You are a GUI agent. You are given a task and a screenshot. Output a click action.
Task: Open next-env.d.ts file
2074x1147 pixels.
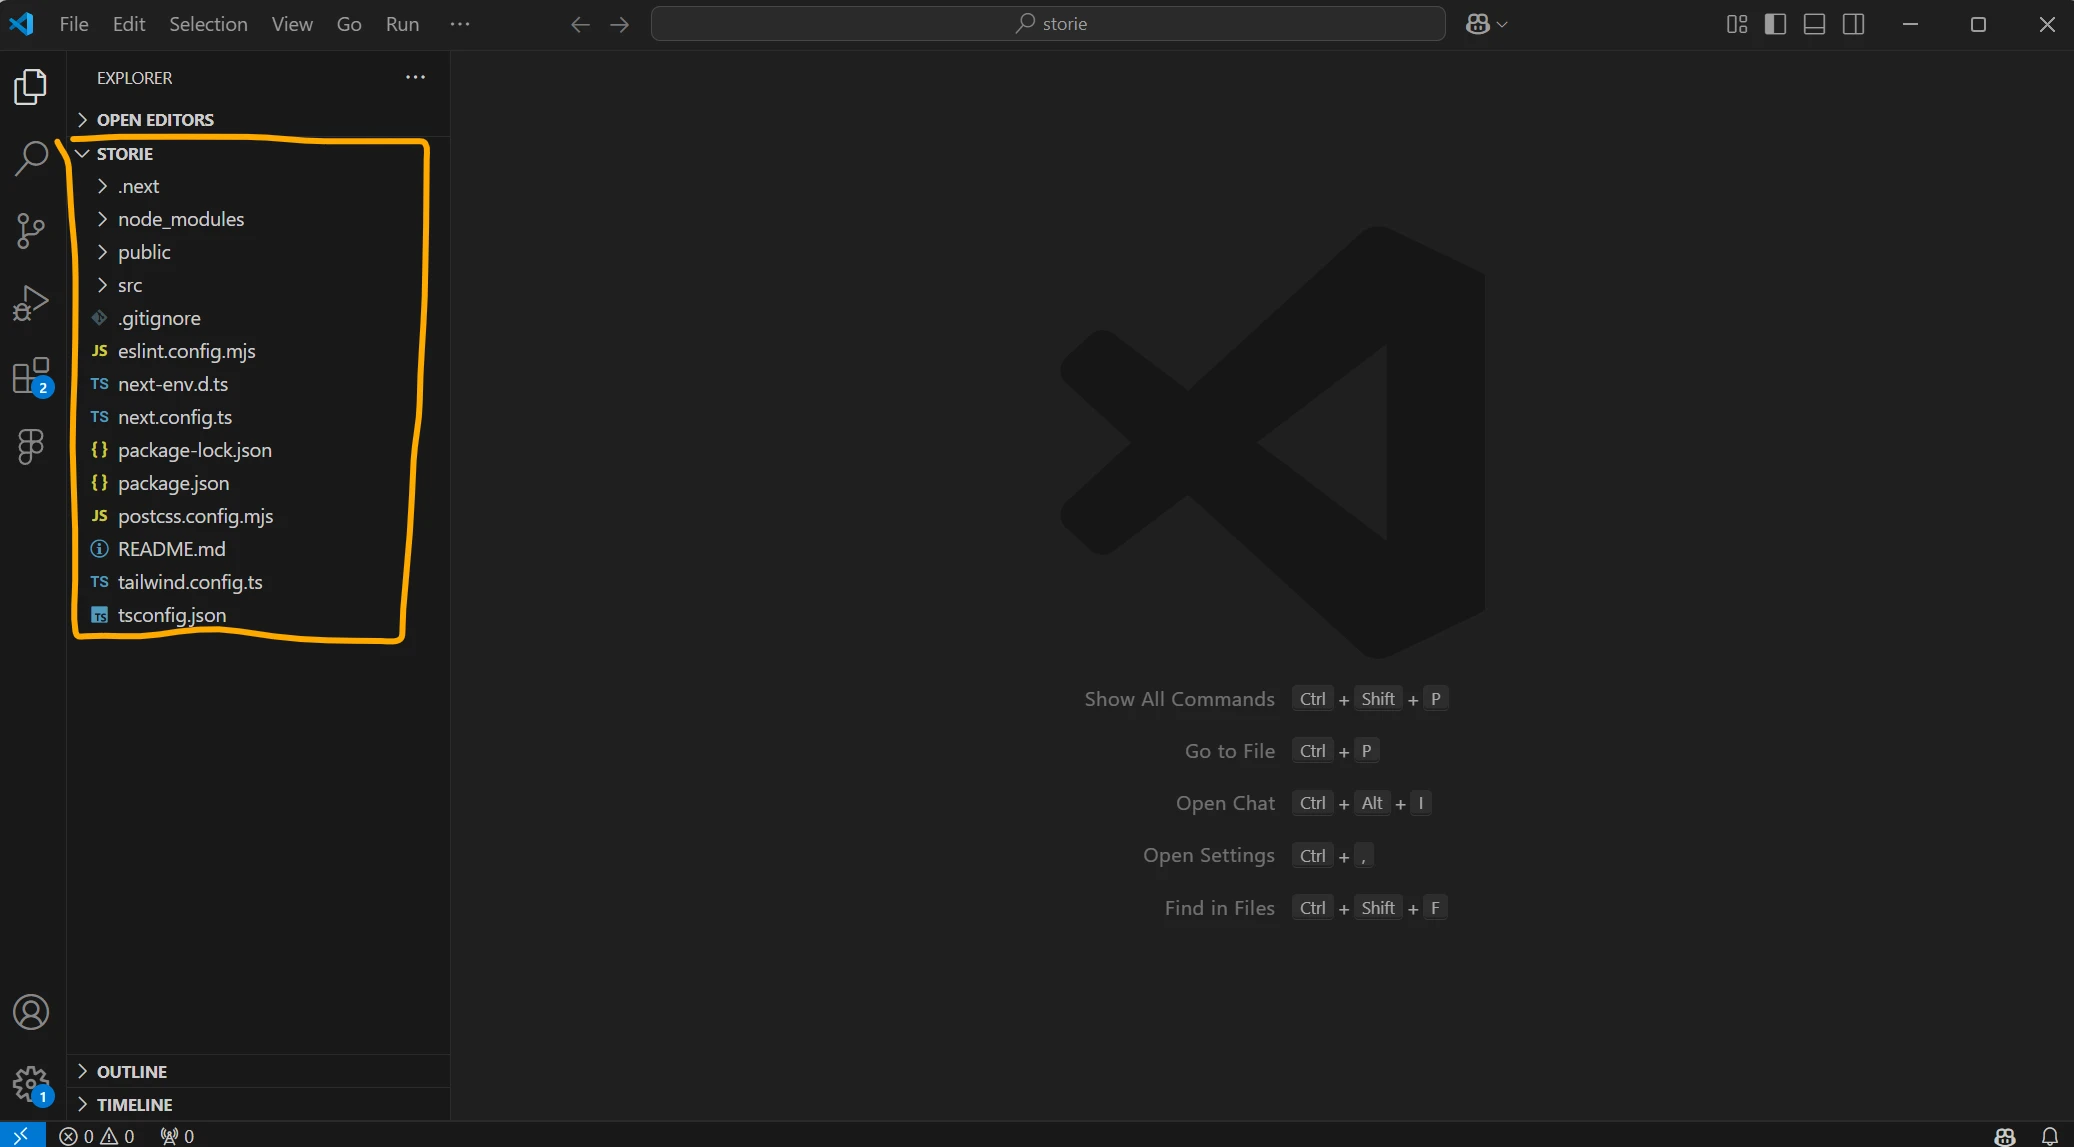[x=258, y=385]
